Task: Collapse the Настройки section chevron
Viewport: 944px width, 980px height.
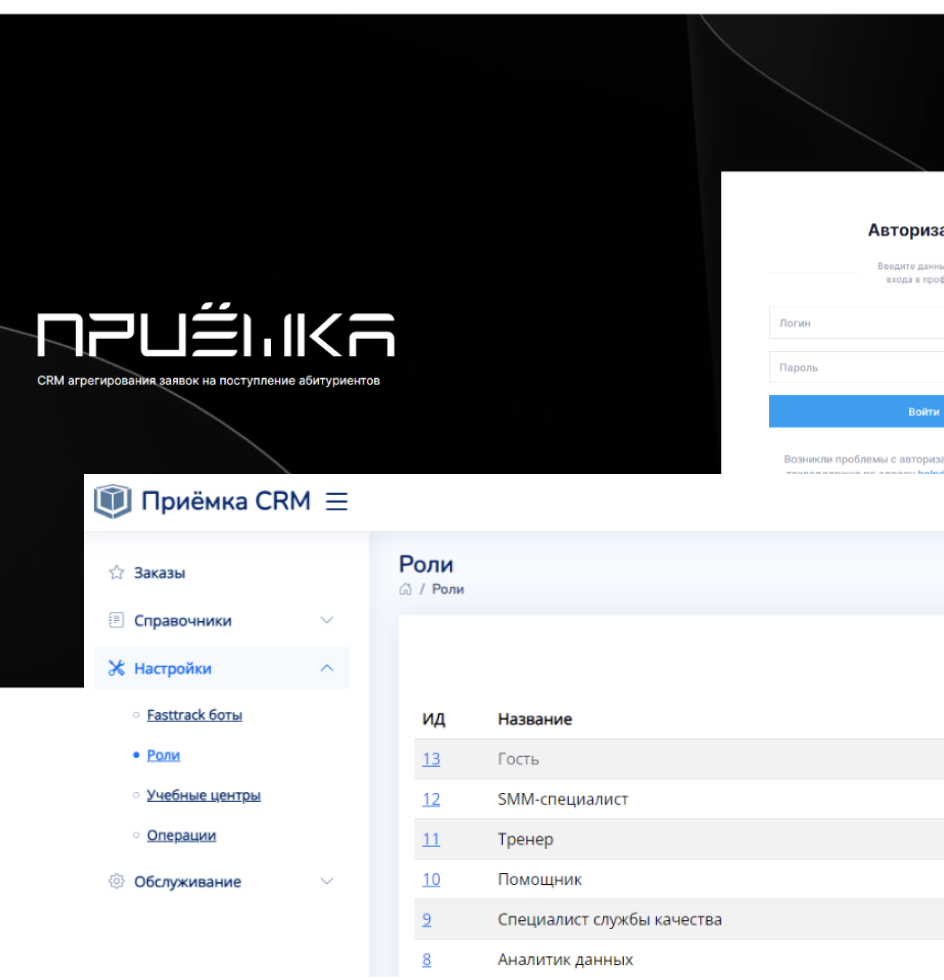Action: [327, 668]
